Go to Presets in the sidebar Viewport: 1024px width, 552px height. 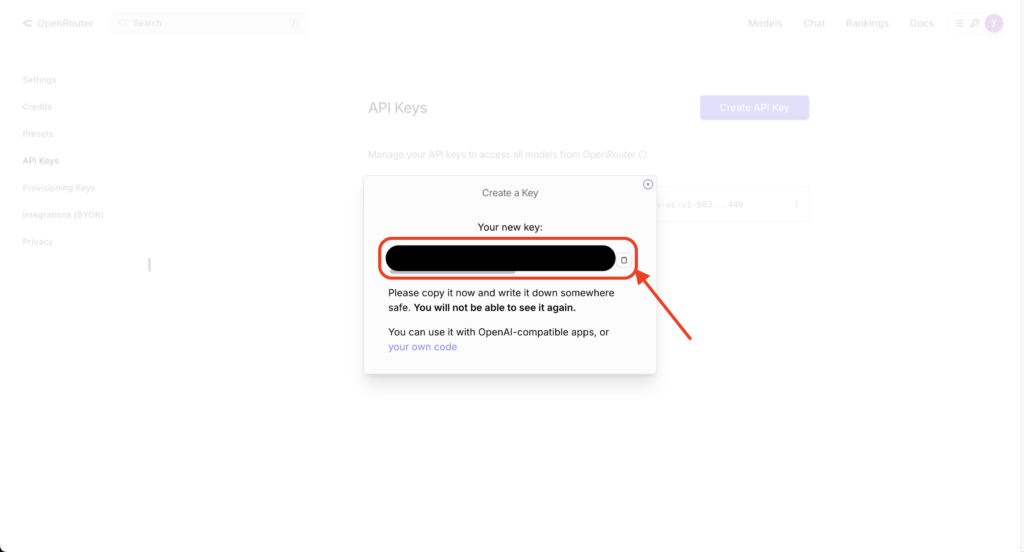[x=38, y=134]
